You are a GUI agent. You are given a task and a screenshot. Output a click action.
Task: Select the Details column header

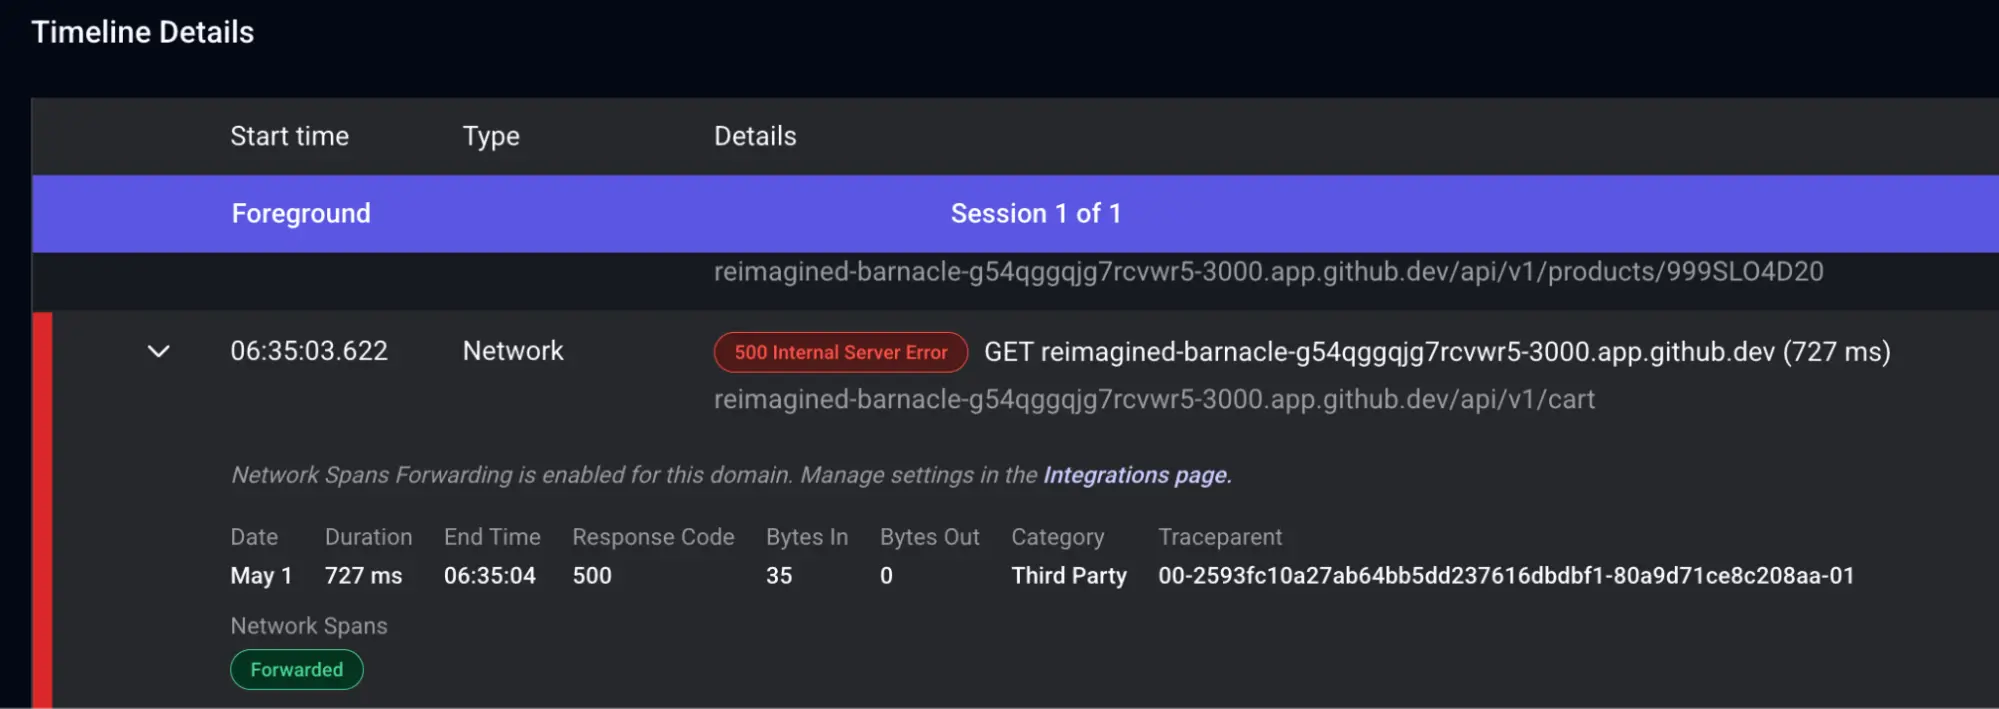[x=755, y=136]
